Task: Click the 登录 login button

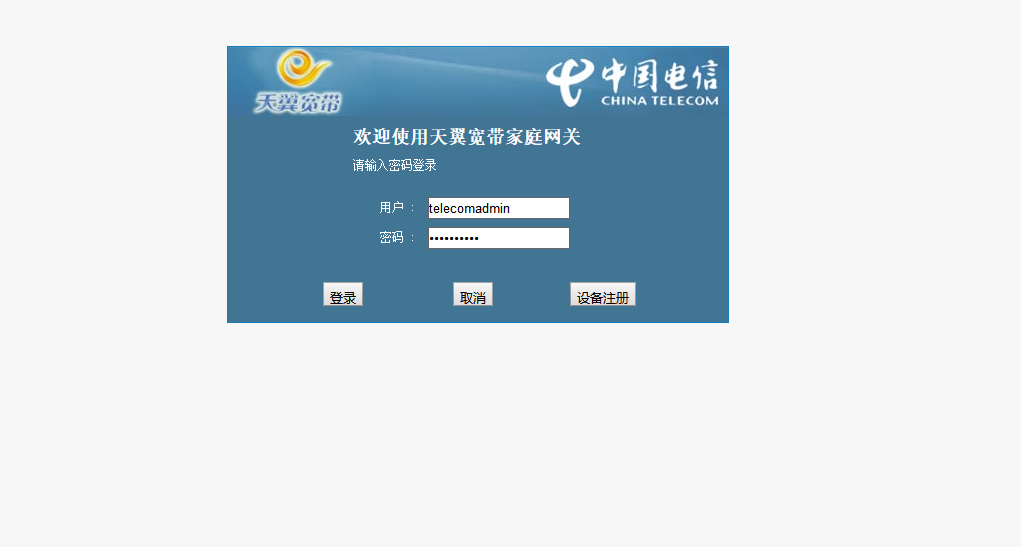Action: click(x=343, y=294)
